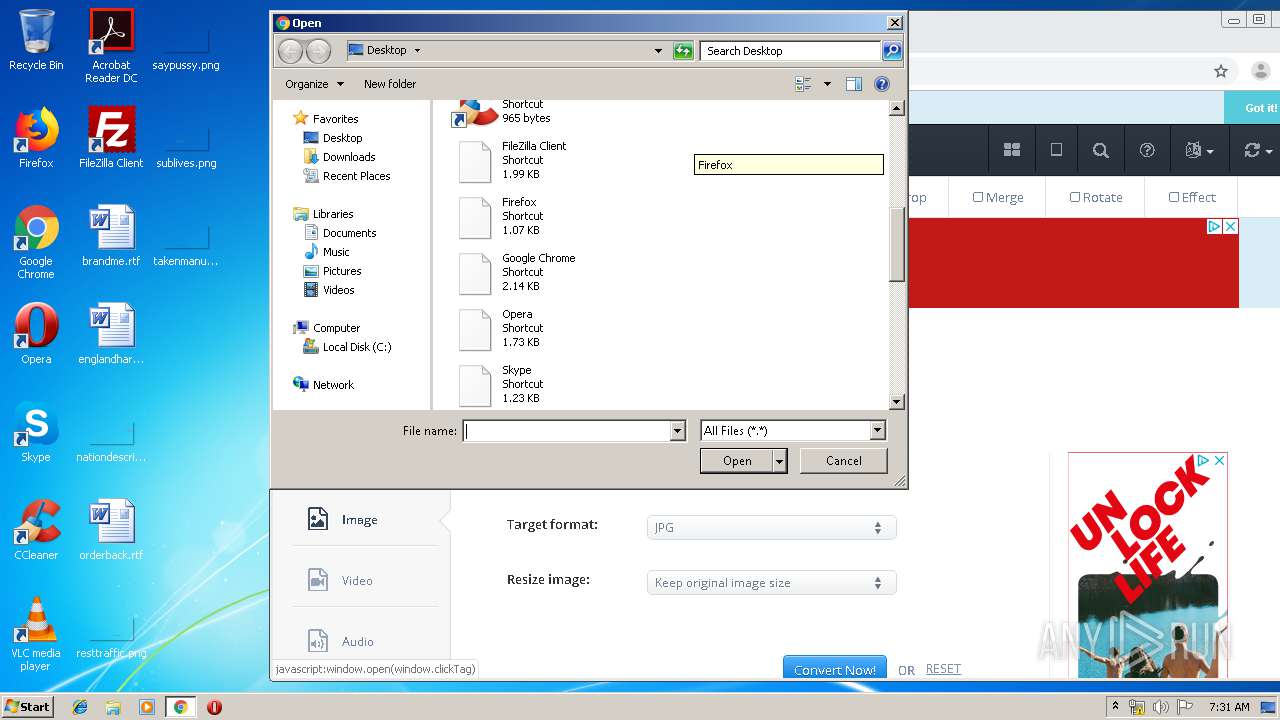Expand view options arrow in dialog
The image size is (1280, 720).
tap(827, 84)
